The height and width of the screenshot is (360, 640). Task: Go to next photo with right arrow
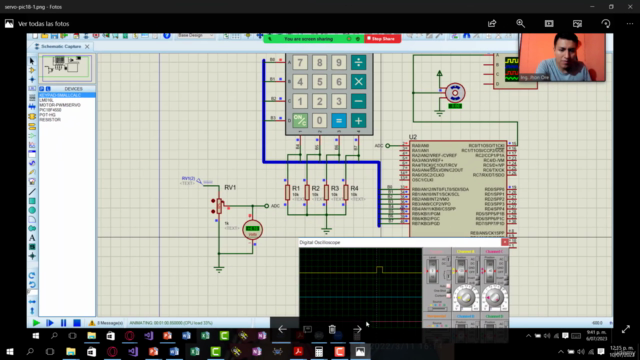(x=357, y=329)
